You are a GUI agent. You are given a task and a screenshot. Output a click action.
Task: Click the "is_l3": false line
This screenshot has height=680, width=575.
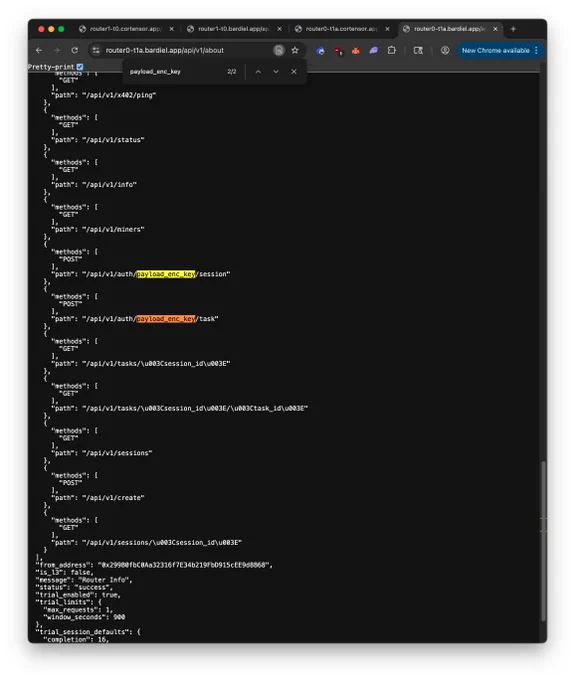65,572
